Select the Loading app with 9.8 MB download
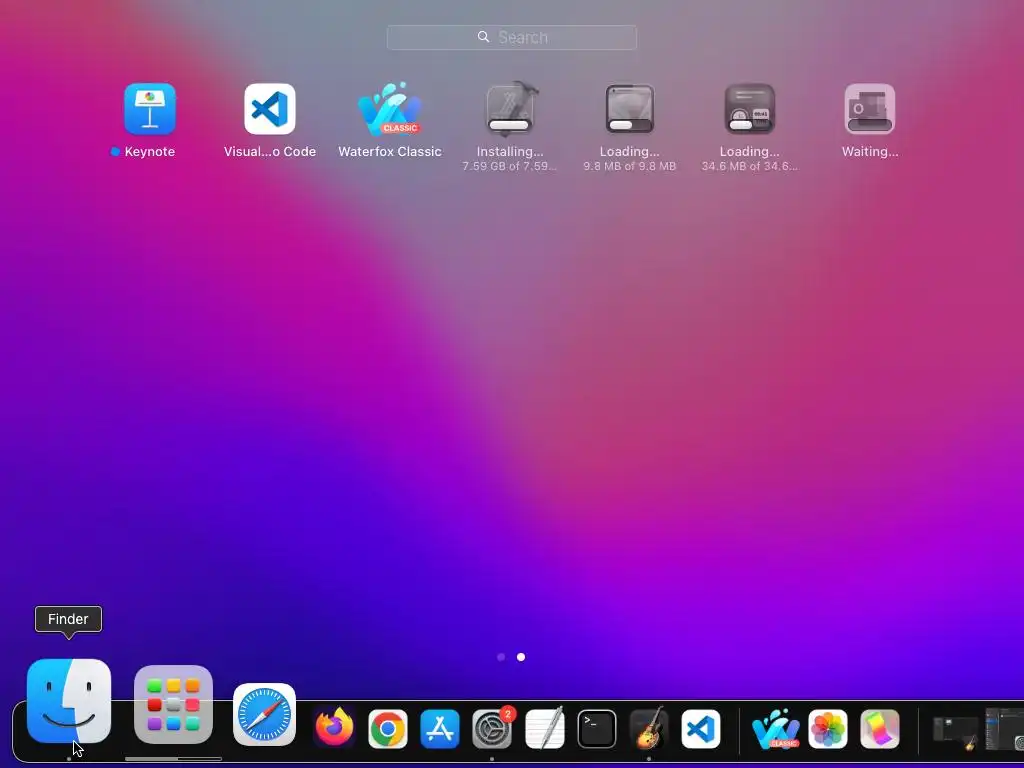 (x=630, y=109)
